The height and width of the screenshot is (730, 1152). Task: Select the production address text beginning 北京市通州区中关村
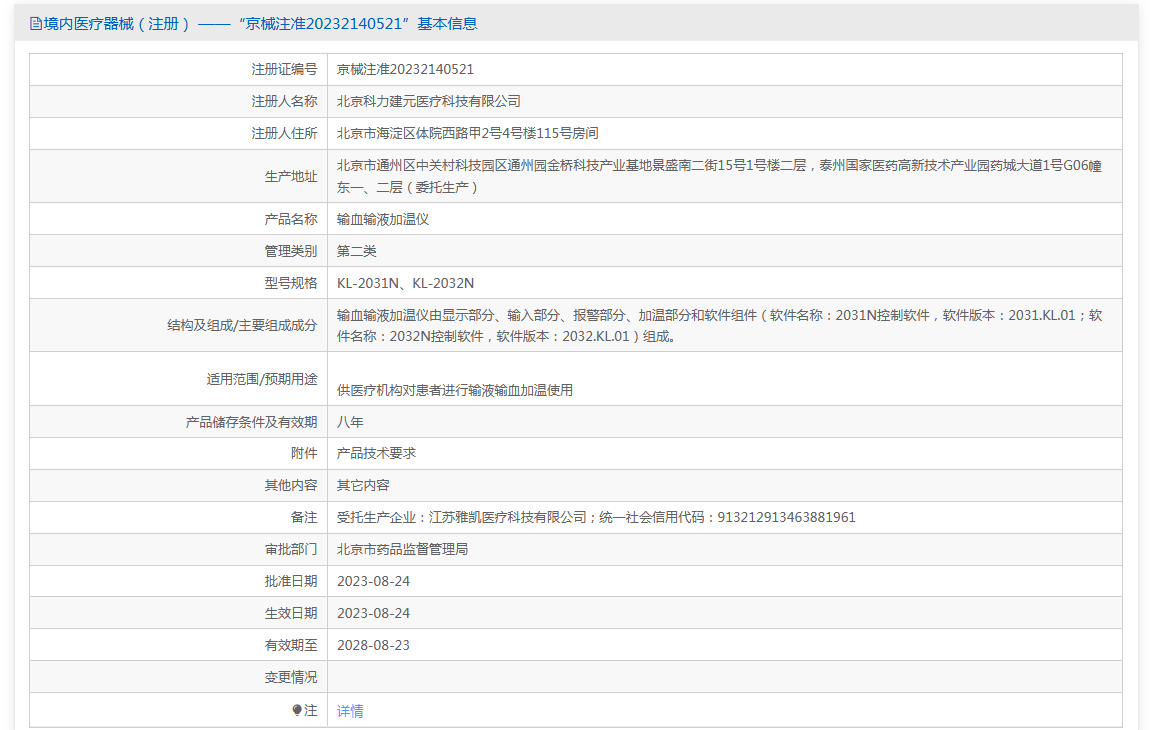[719, 176]
